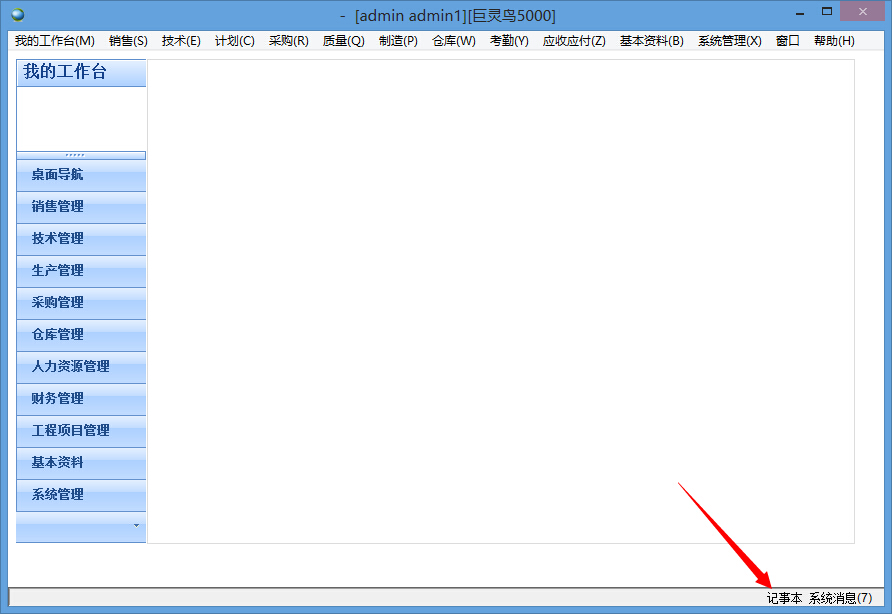892x614 pixels.
Task: Open the 仓库(W) menu
Action: point(453,41)
